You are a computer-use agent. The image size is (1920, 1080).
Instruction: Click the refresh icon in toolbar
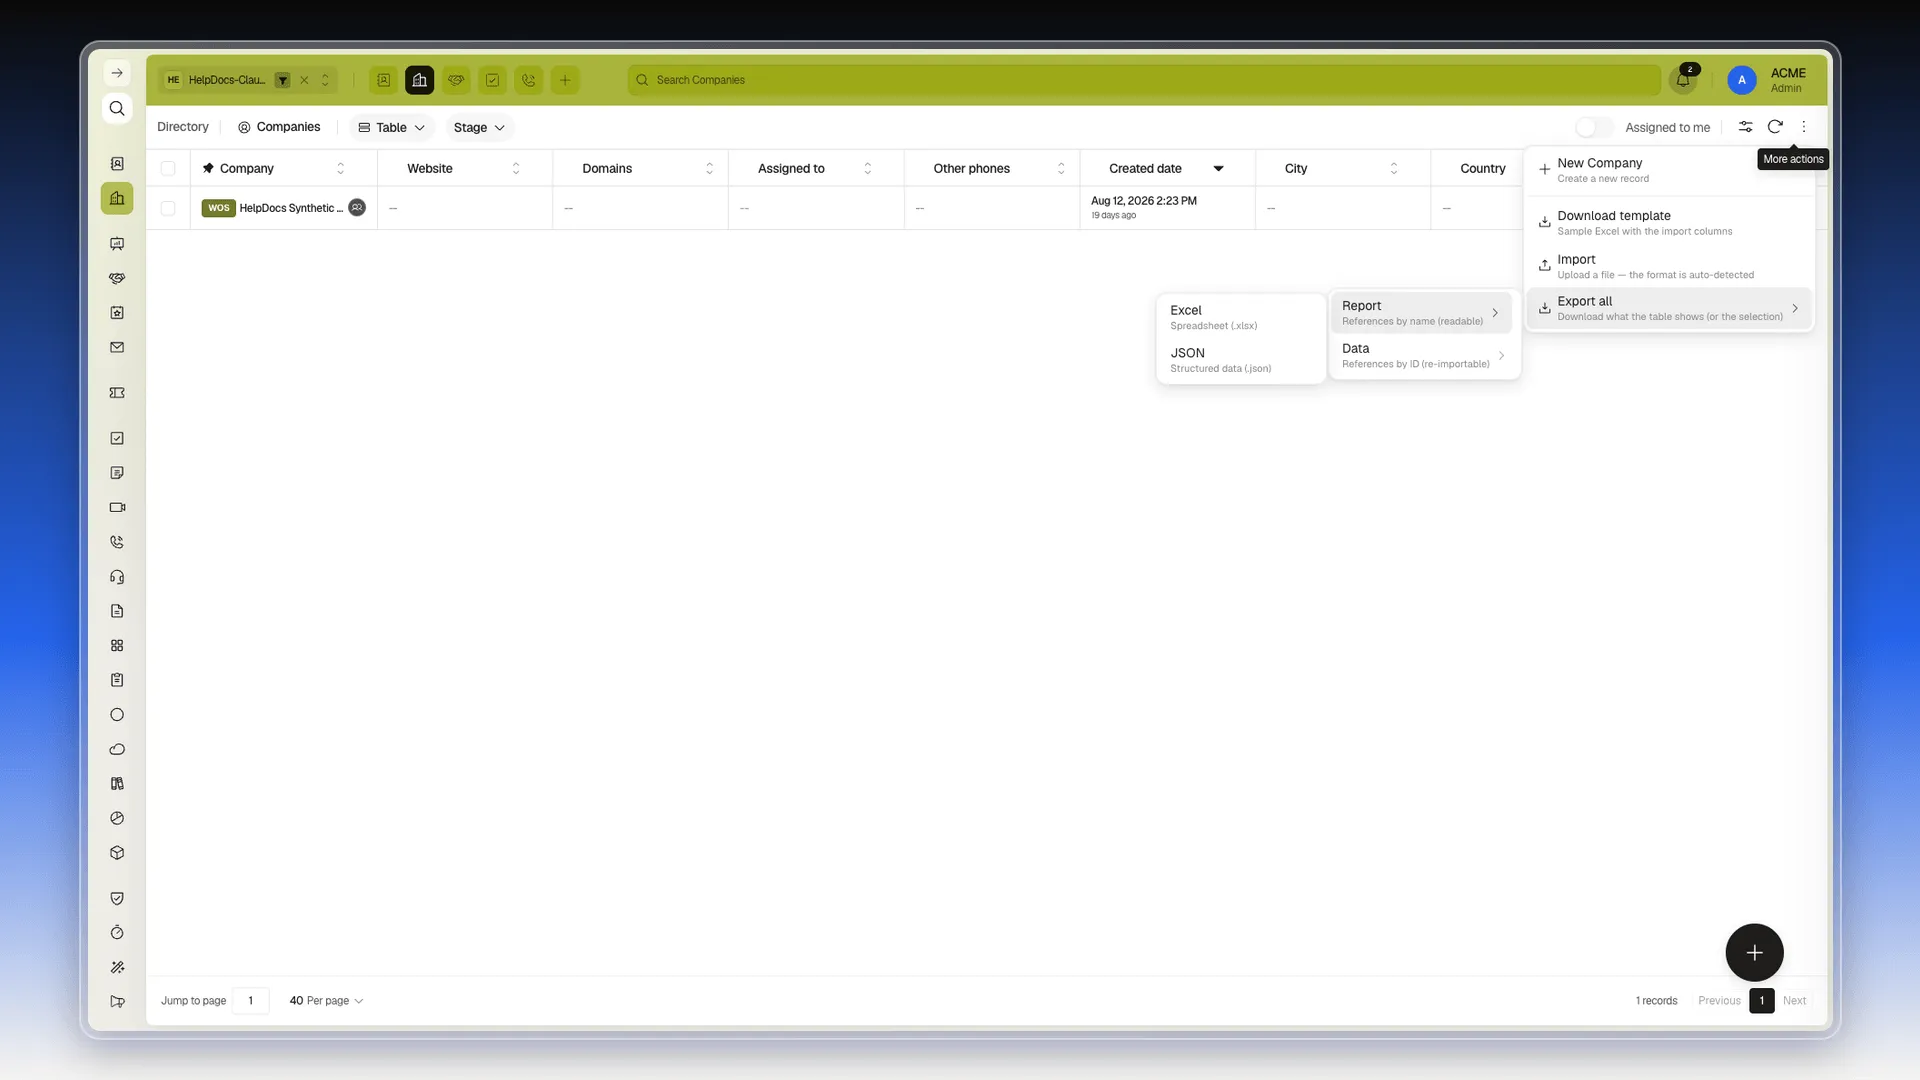coord(1775,127)
